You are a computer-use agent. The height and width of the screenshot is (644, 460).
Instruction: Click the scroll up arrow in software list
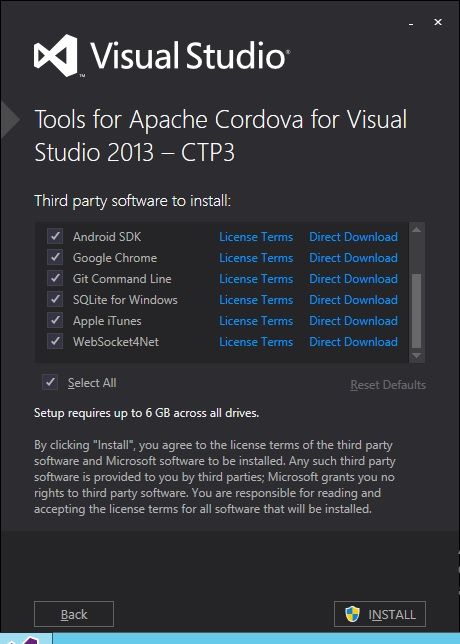[x=416, y=230]
